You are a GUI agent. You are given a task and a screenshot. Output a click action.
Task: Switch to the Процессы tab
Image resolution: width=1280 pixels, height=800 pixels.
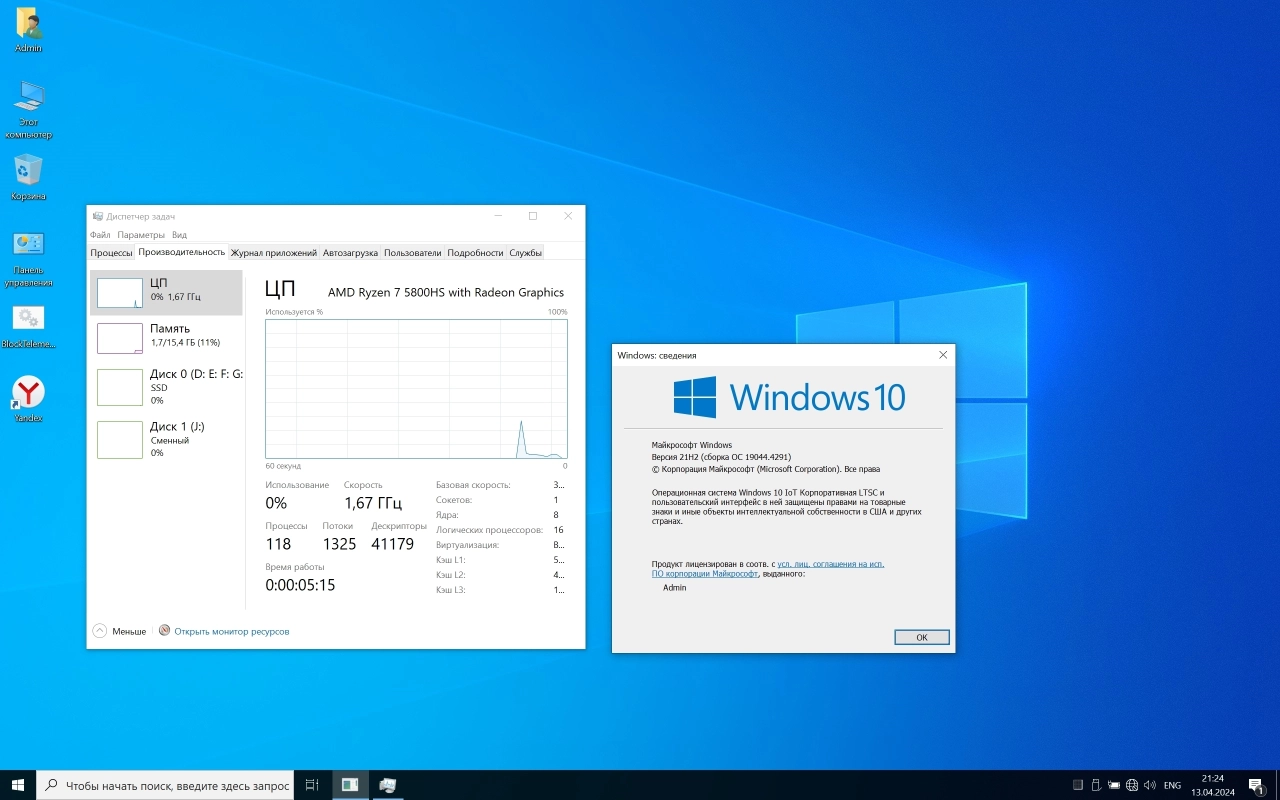point(111,253)
